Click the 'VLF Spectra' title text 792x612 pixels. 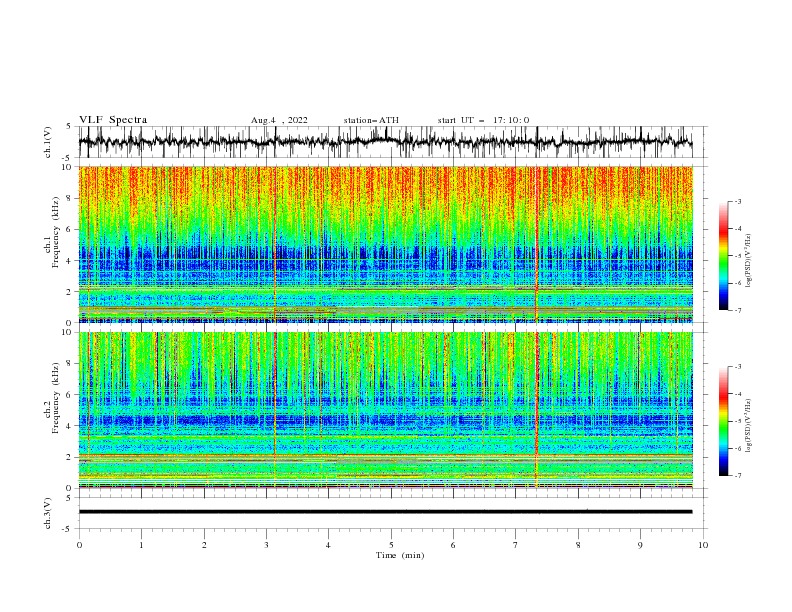(113, 120)
